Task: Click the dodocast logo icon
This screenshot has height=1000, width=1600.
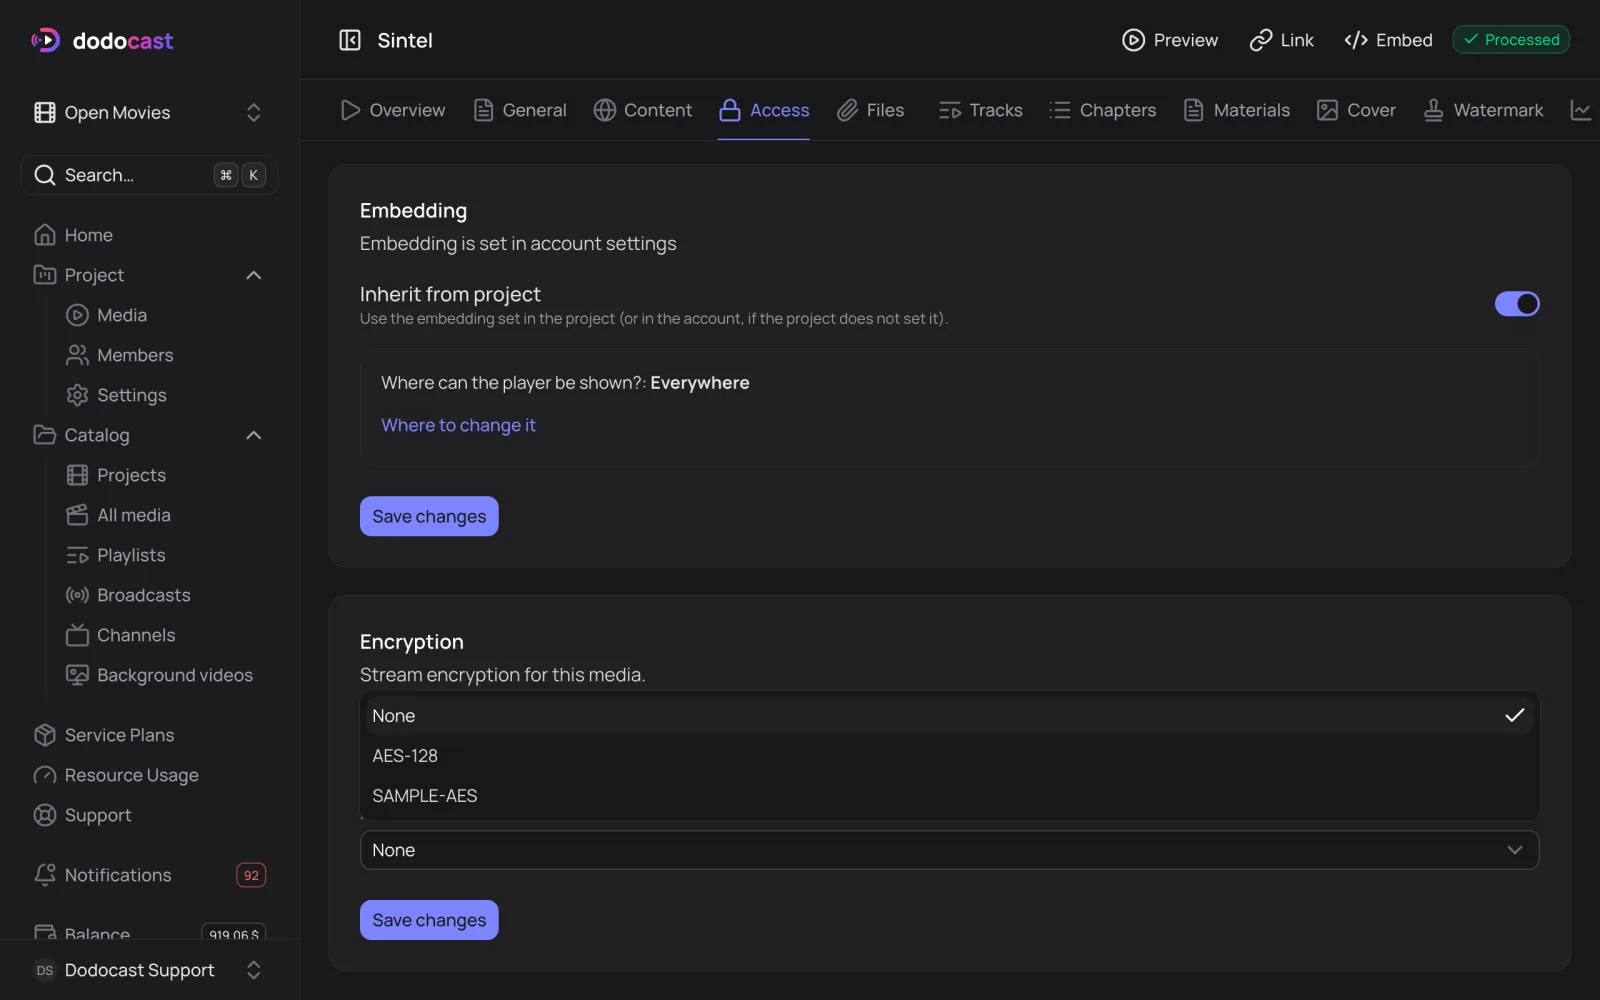Action: 45,40
